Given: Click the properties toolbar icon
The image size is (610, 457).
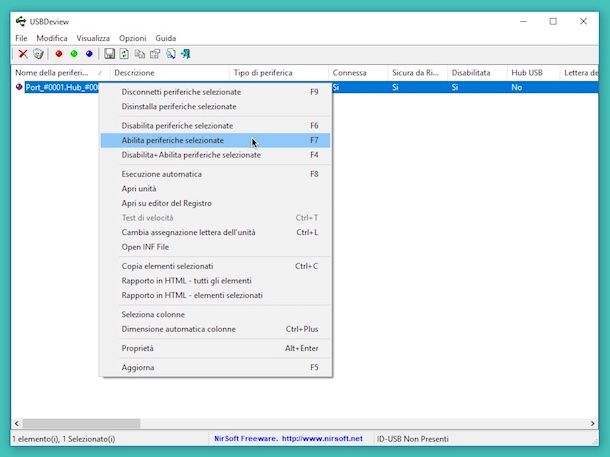Looking at the screenshot, I should pos(155,54).
